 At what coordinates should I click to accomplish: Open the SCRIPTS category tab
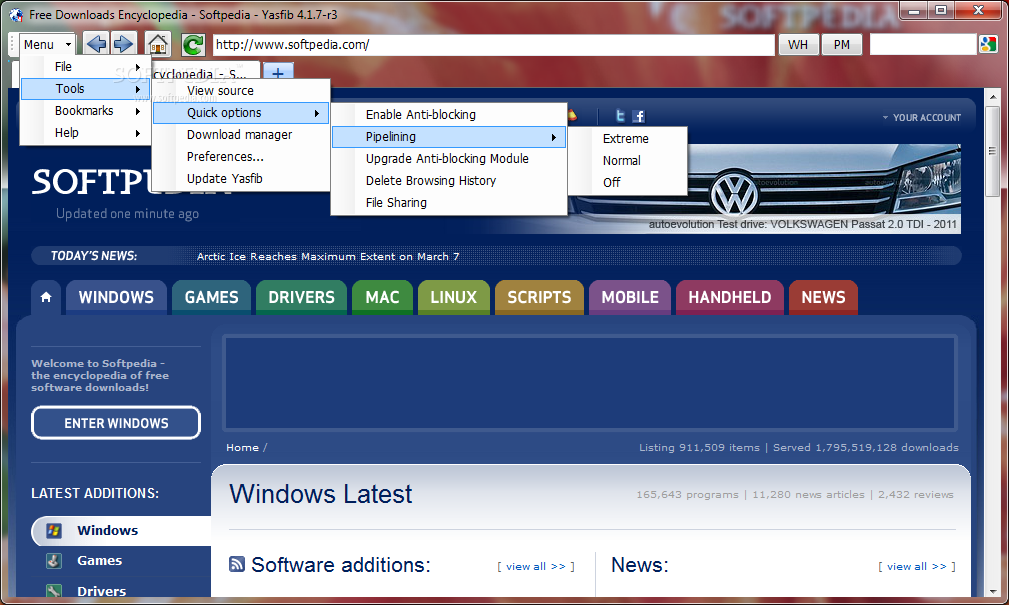click(x=539, y=297)
